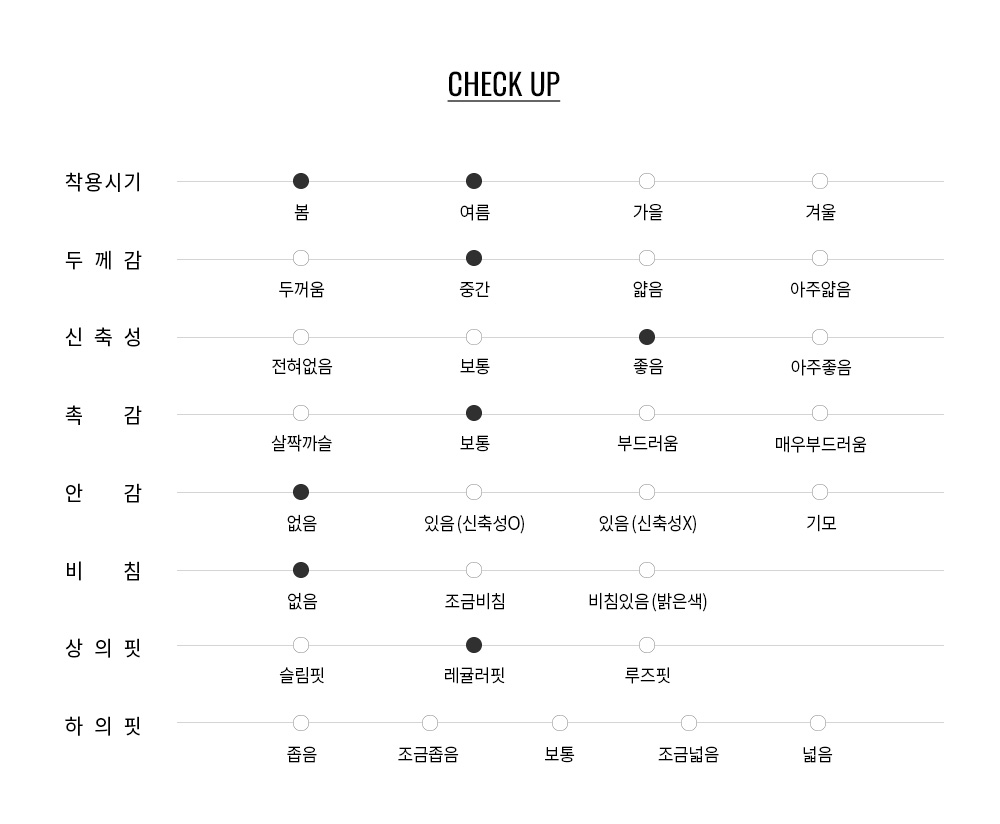Choose 조금넓음 bottom fit option
The image size is (1000, 824).
click(689, 723)
